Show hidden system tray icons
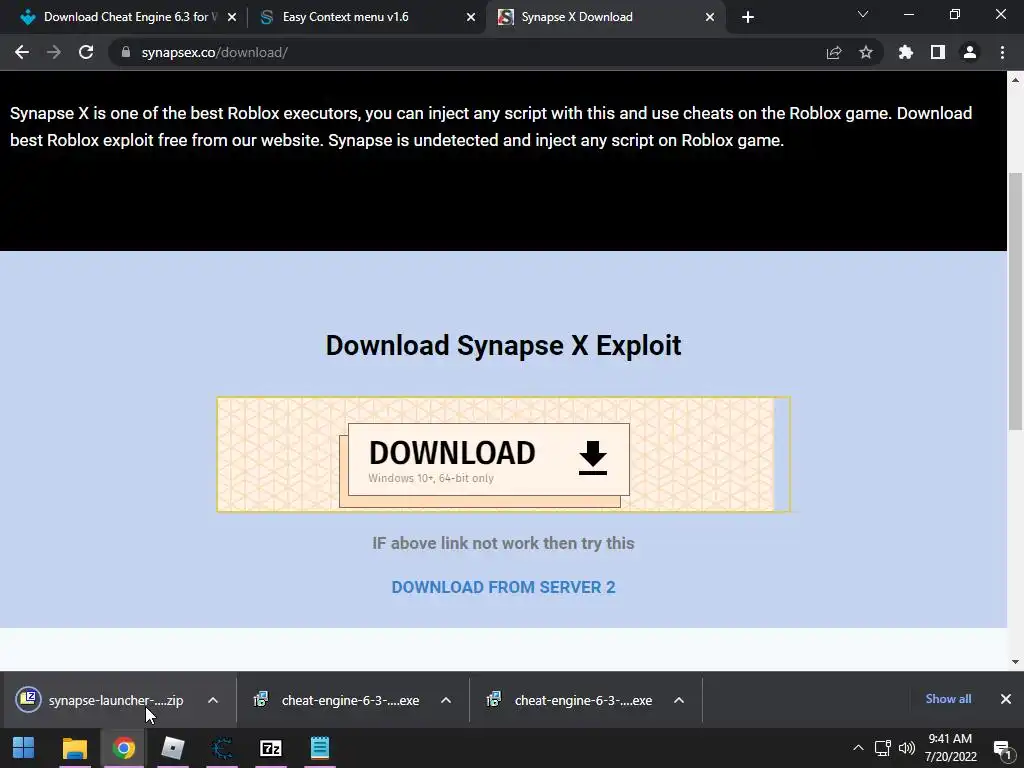This screenshot has width=1024, height=768. tap(858, 748)
